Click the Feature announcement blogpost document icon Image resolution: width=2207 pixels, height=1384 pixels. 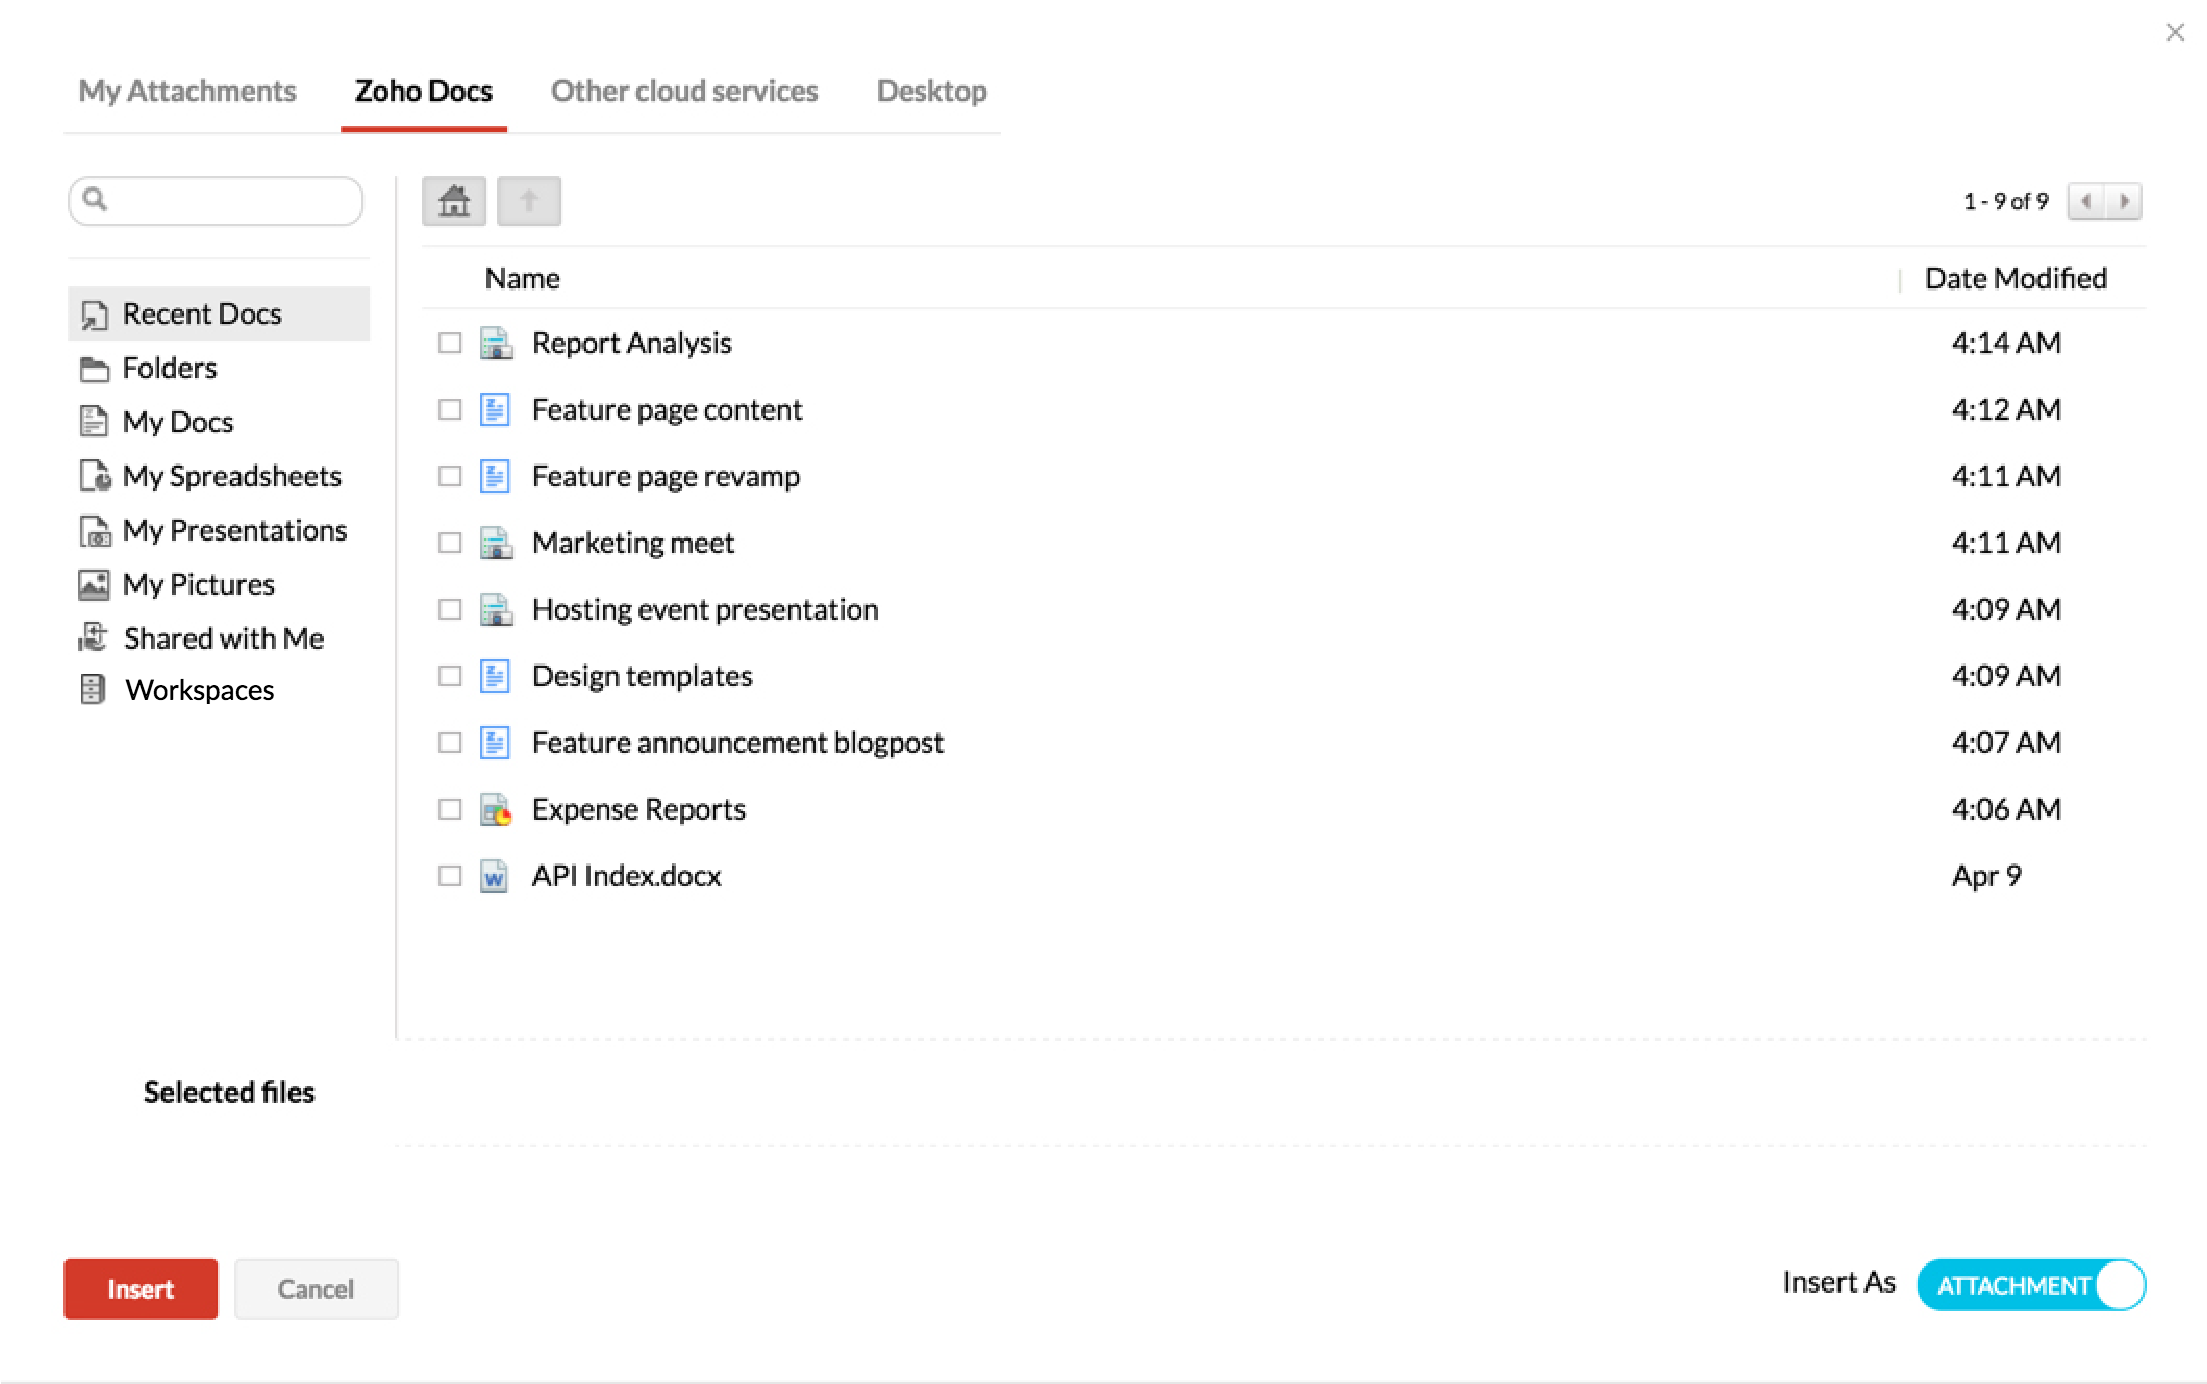(x=495, y=743)
